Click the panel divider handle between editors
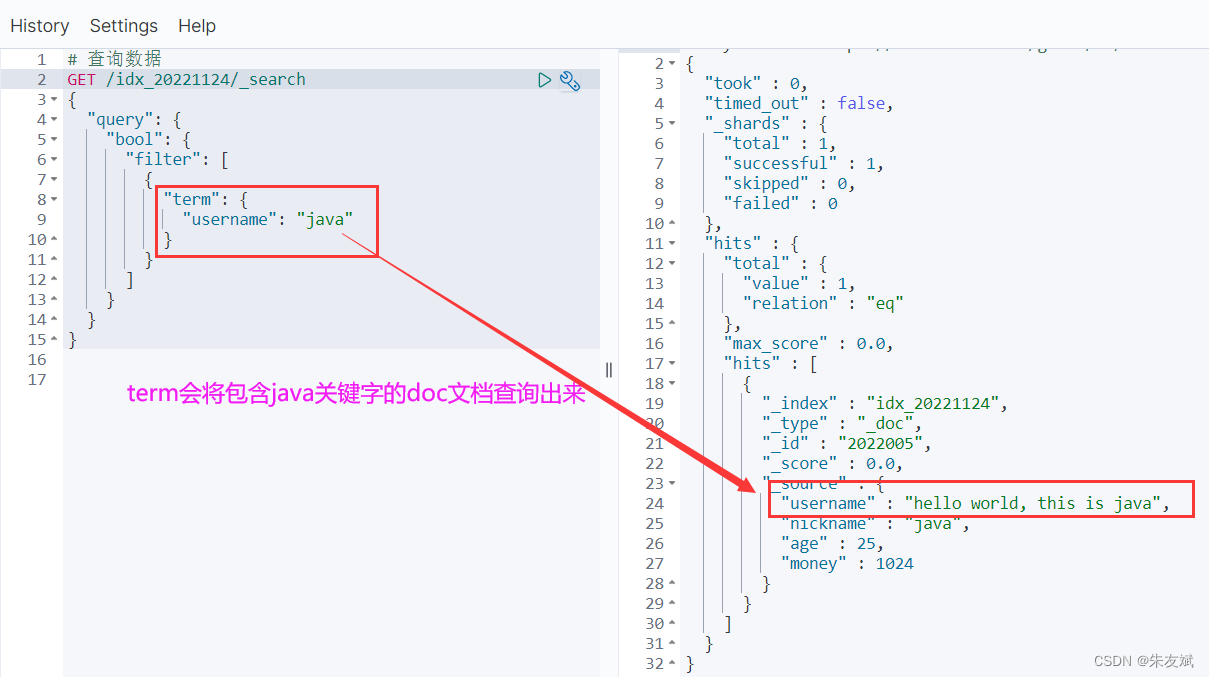This screenshot has width=1209, height=677. pyautogui.click(x=608, y=370)
